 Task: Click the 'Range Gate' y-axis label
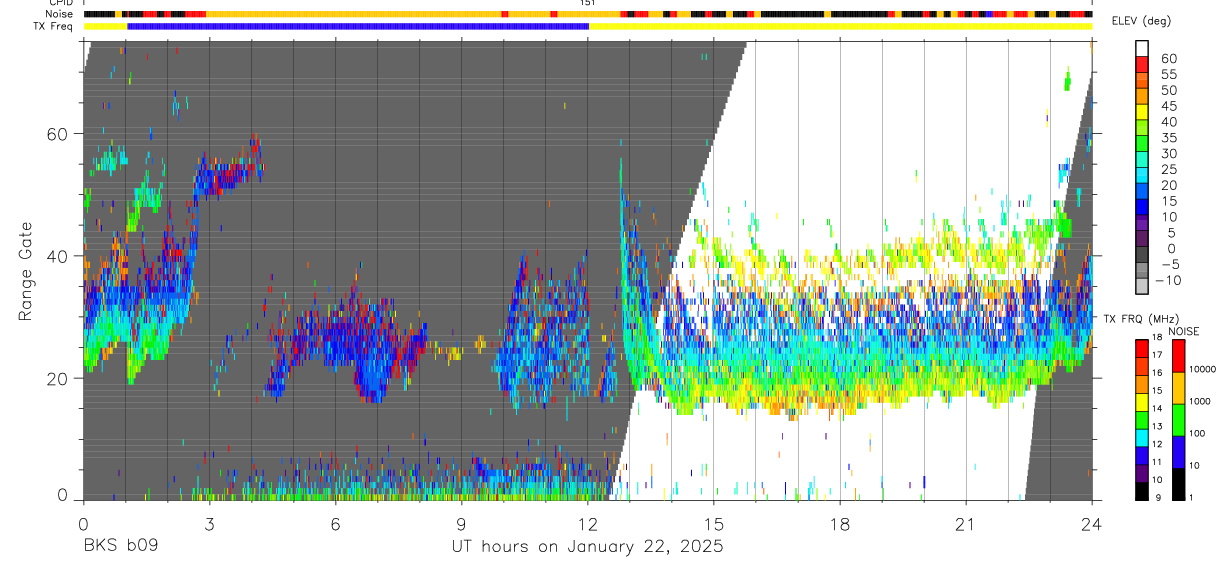(27, 272)
